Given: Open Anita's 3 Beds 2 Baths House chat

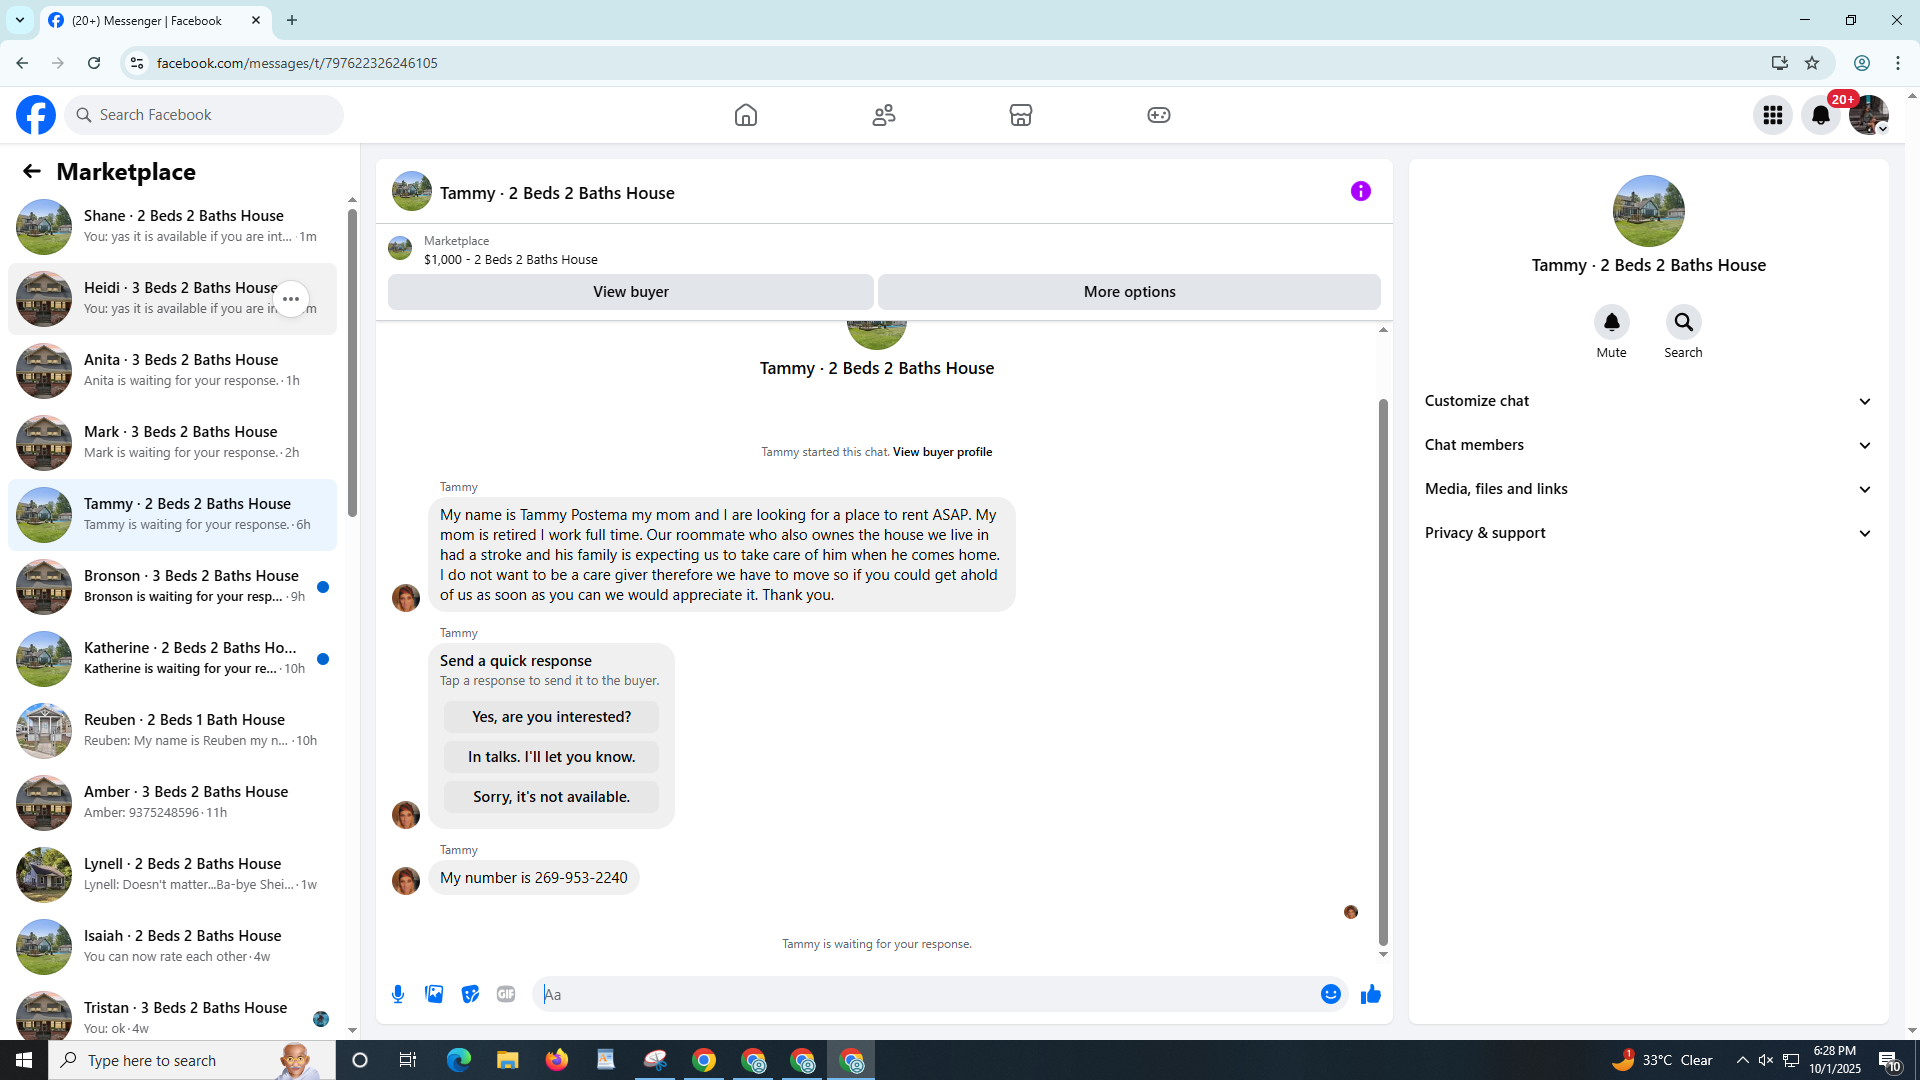Looking at the screenshot, I should tap(172, 370).
